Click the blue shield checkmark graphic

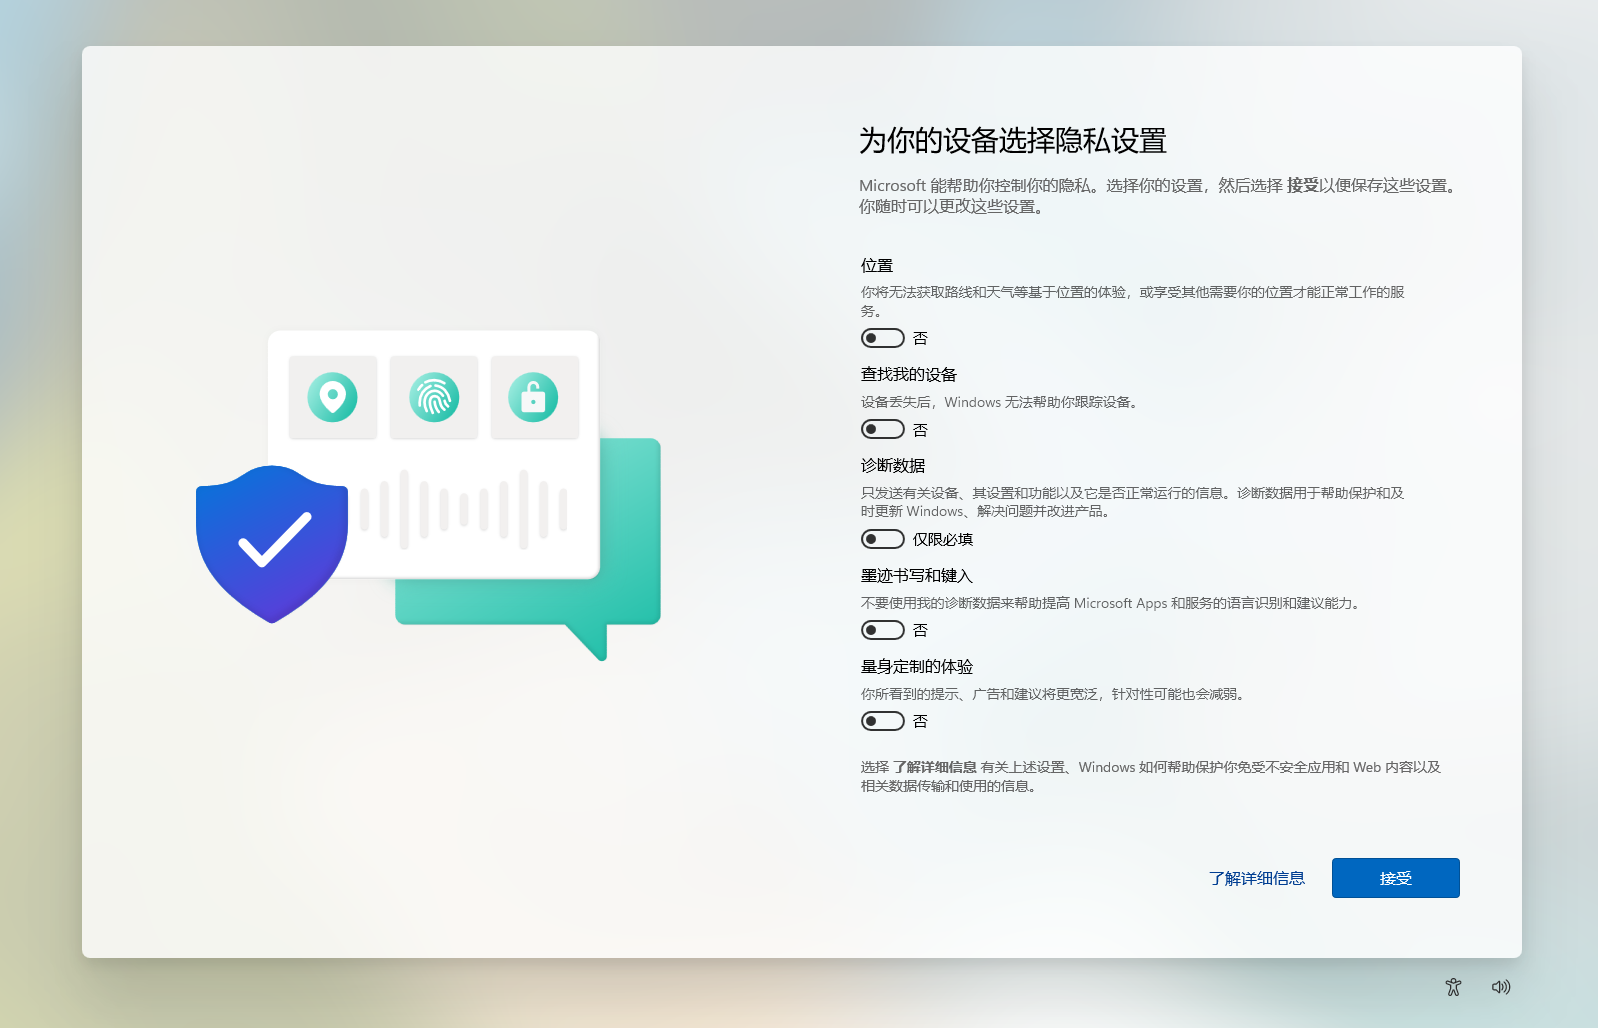271,542
